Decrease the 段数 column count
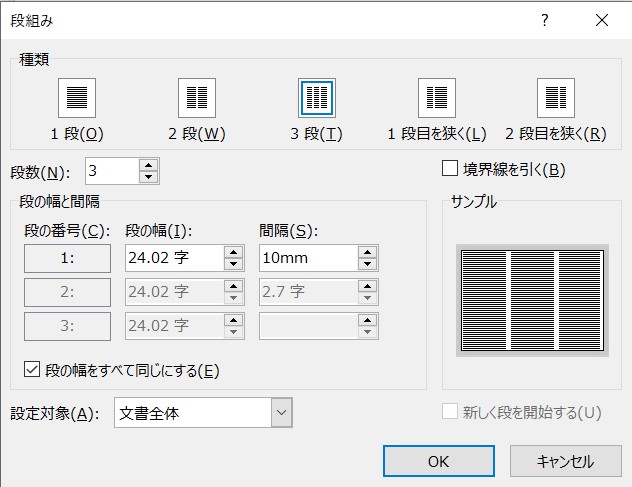 [149, 177]
